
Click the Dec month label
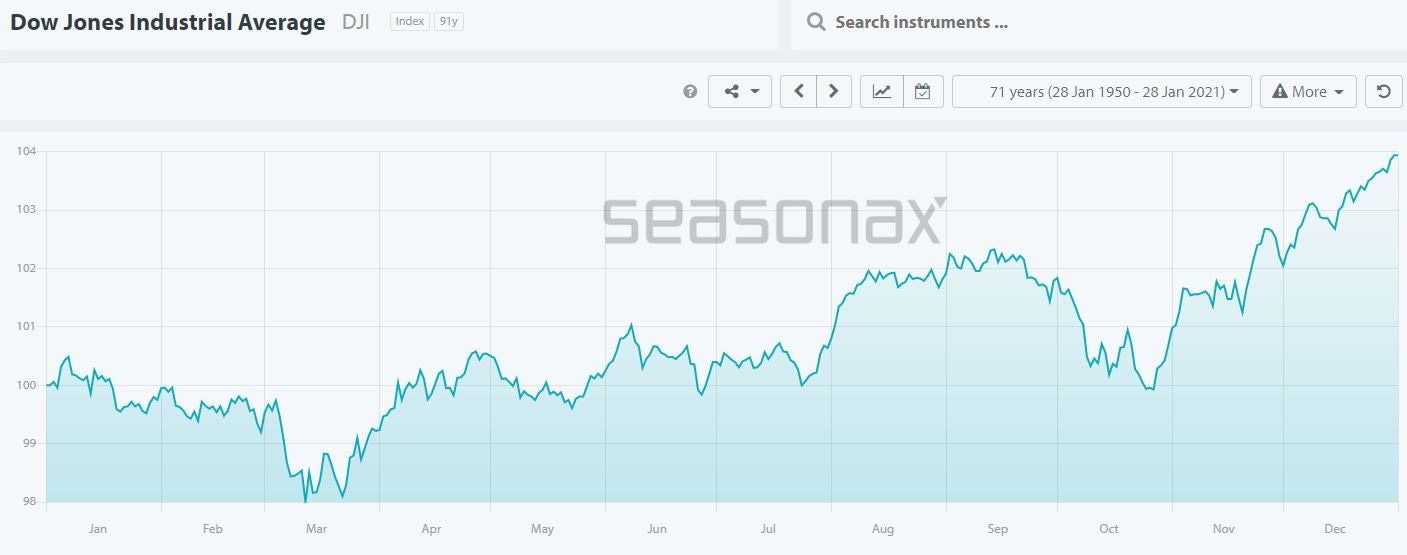1334,529
